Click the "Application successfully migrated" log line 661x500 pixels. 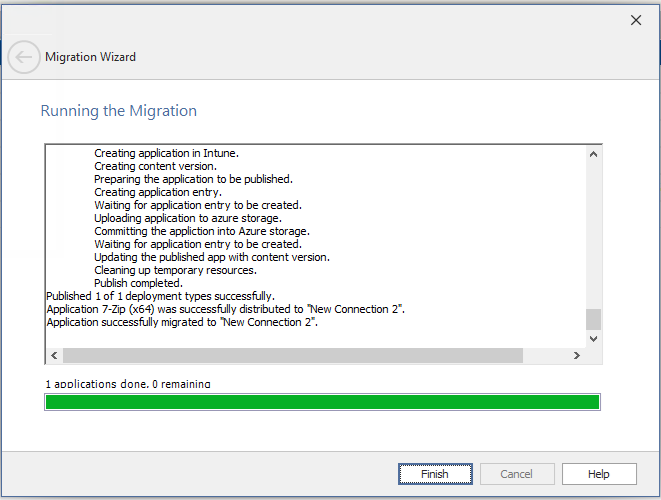coord(182,322)
